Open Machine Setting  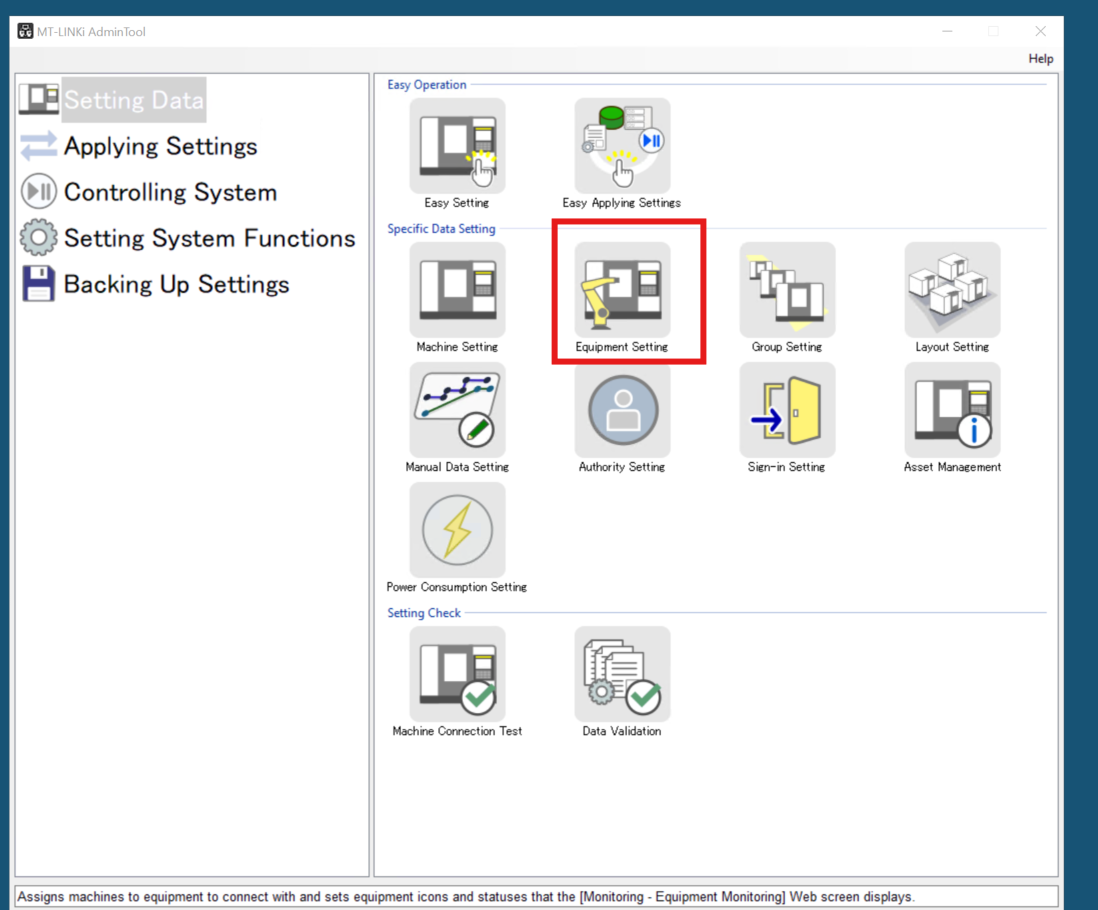click(457, 290)
